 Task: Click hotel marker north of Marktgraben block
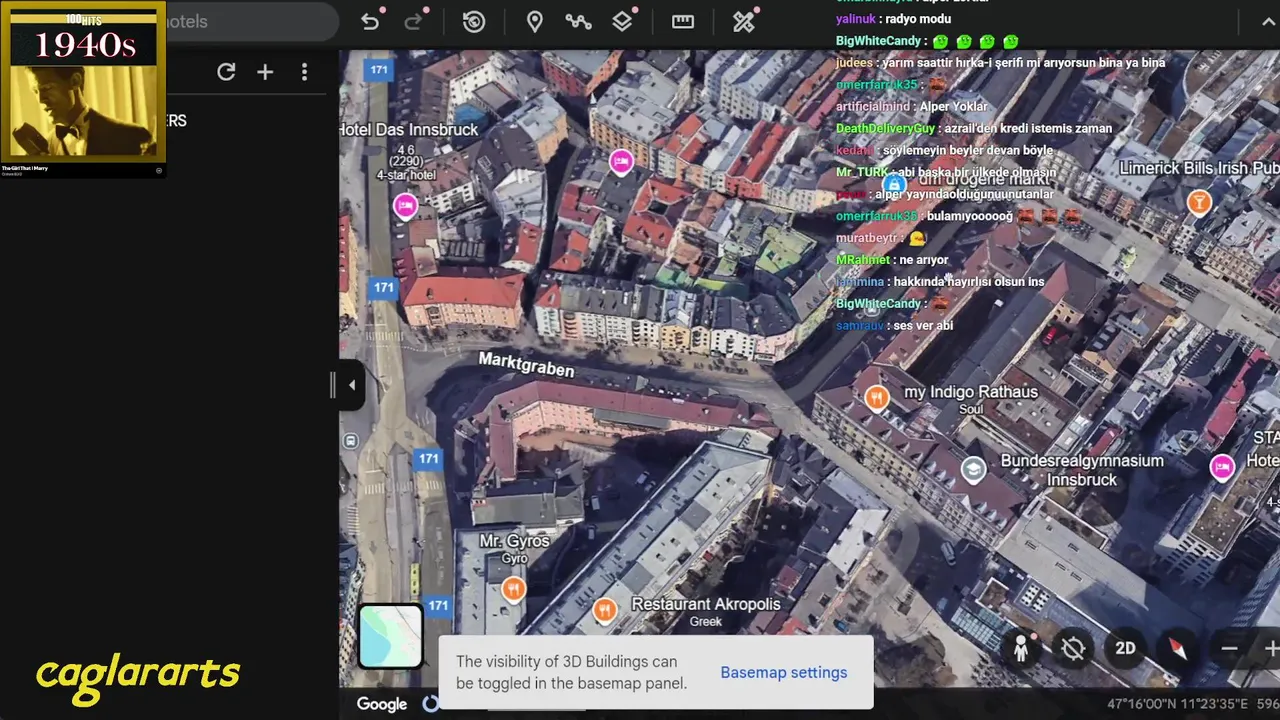click(x=621, y=161)
